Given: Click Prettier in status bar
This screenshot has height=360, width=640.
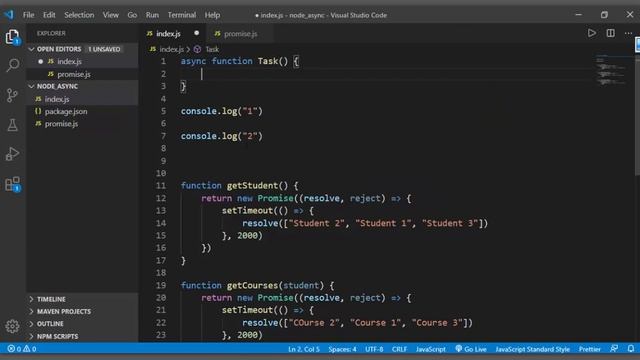Looking at the screenshot, I should tap(589, 349).
